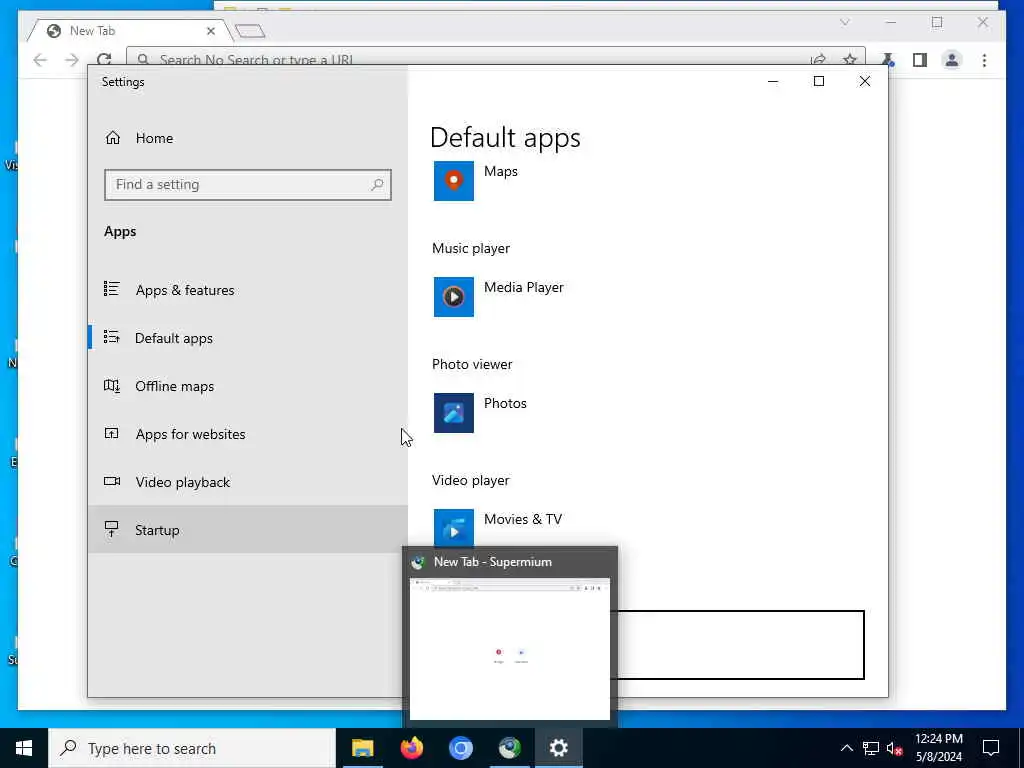Open the browser side panel icon
Viewport: 1024px width, 768px height.
point(920,60)
